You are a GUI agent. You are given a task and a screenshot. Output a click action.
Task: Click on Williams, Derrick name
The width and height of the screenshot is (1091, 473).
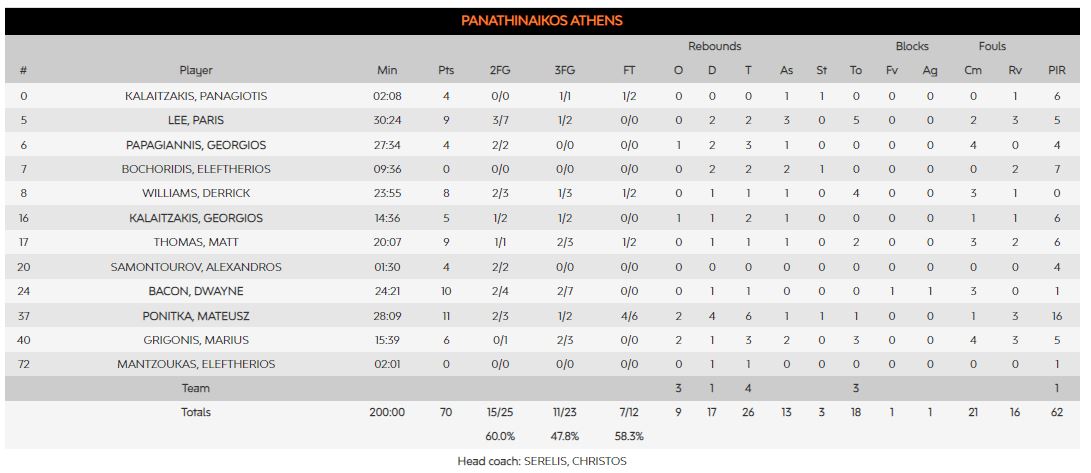[196, 193]
